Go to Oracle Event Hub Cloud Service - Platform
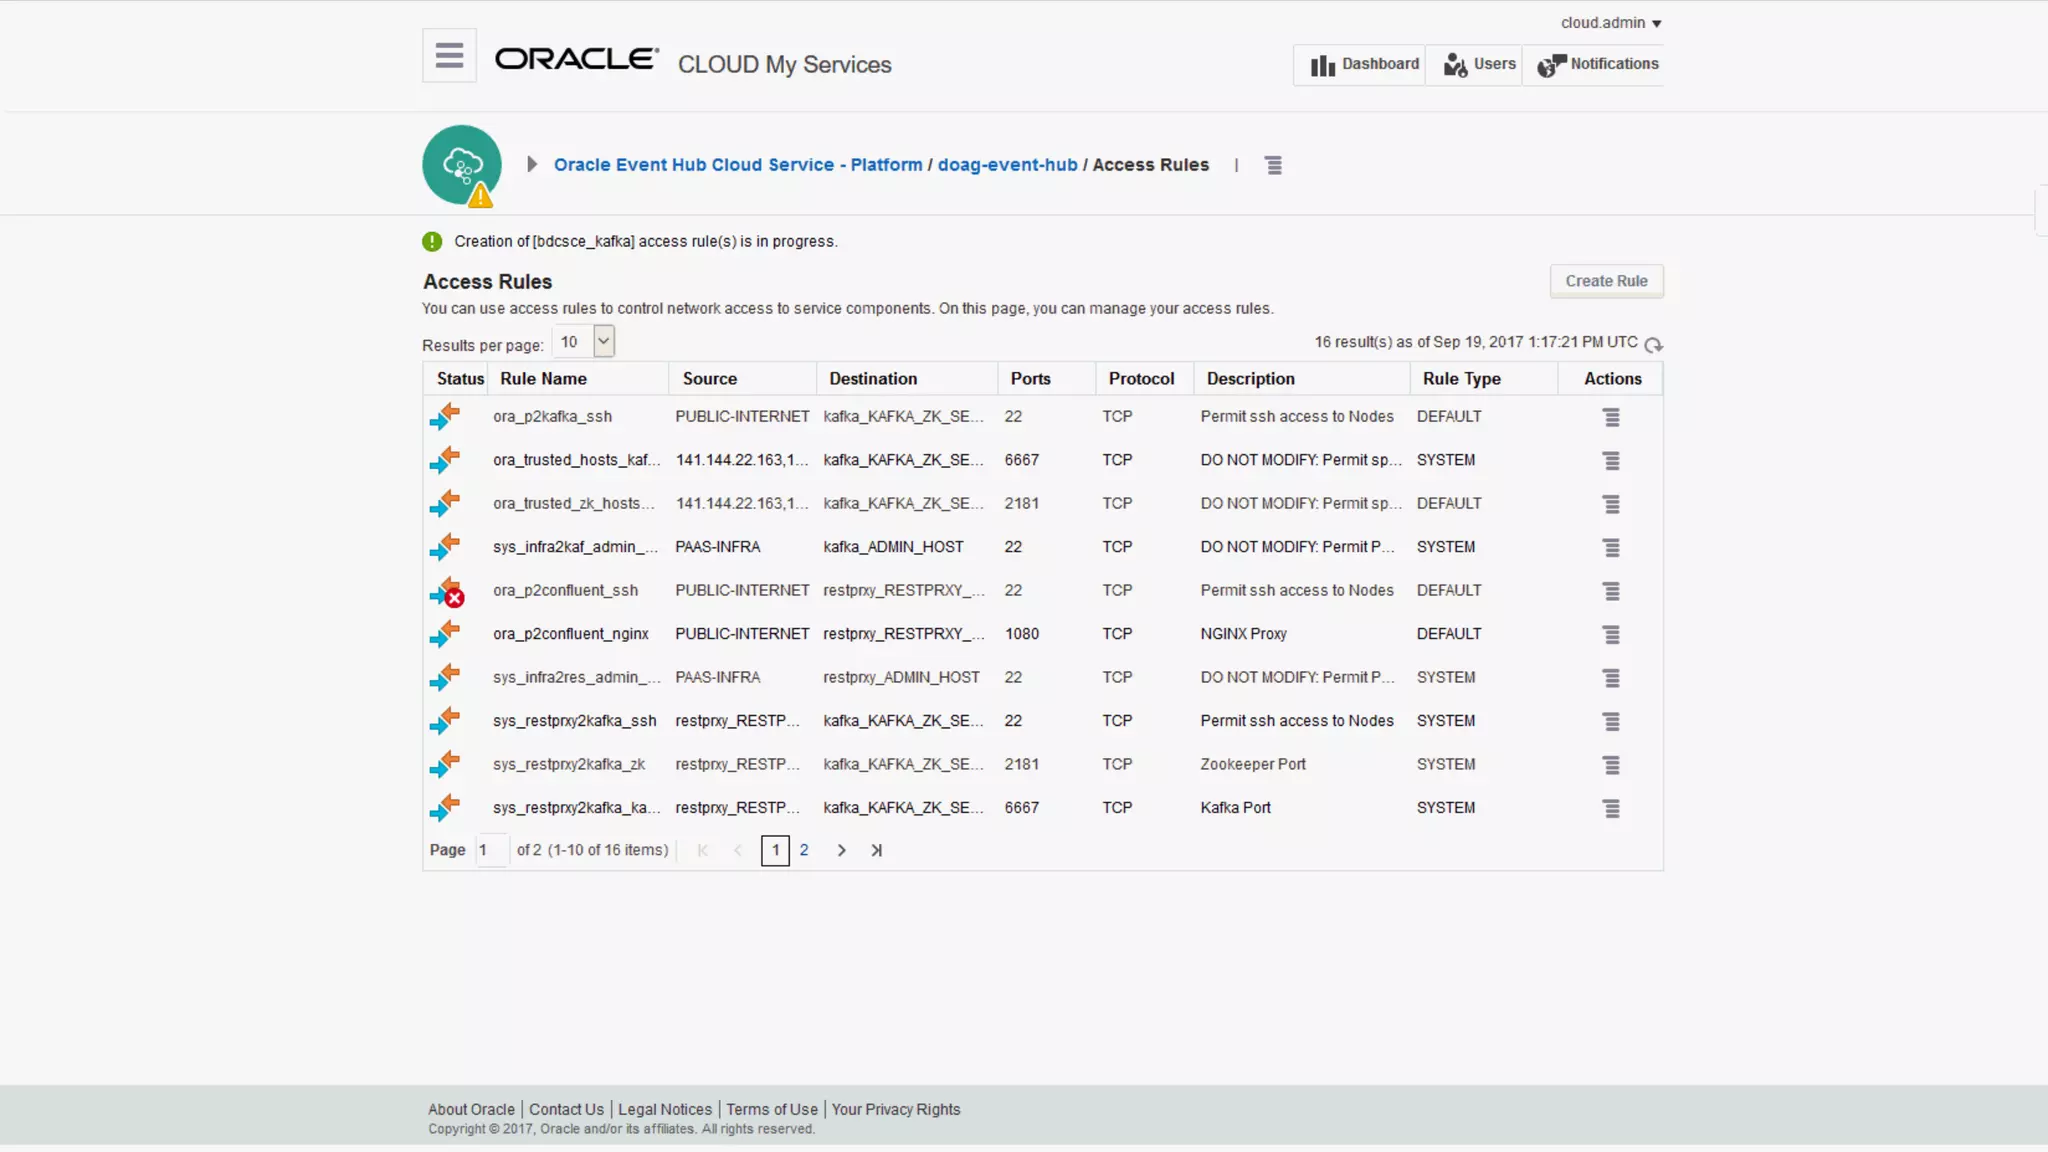Image resolution: width=2048 pixels, height=1152 pixels. (738, 164)
